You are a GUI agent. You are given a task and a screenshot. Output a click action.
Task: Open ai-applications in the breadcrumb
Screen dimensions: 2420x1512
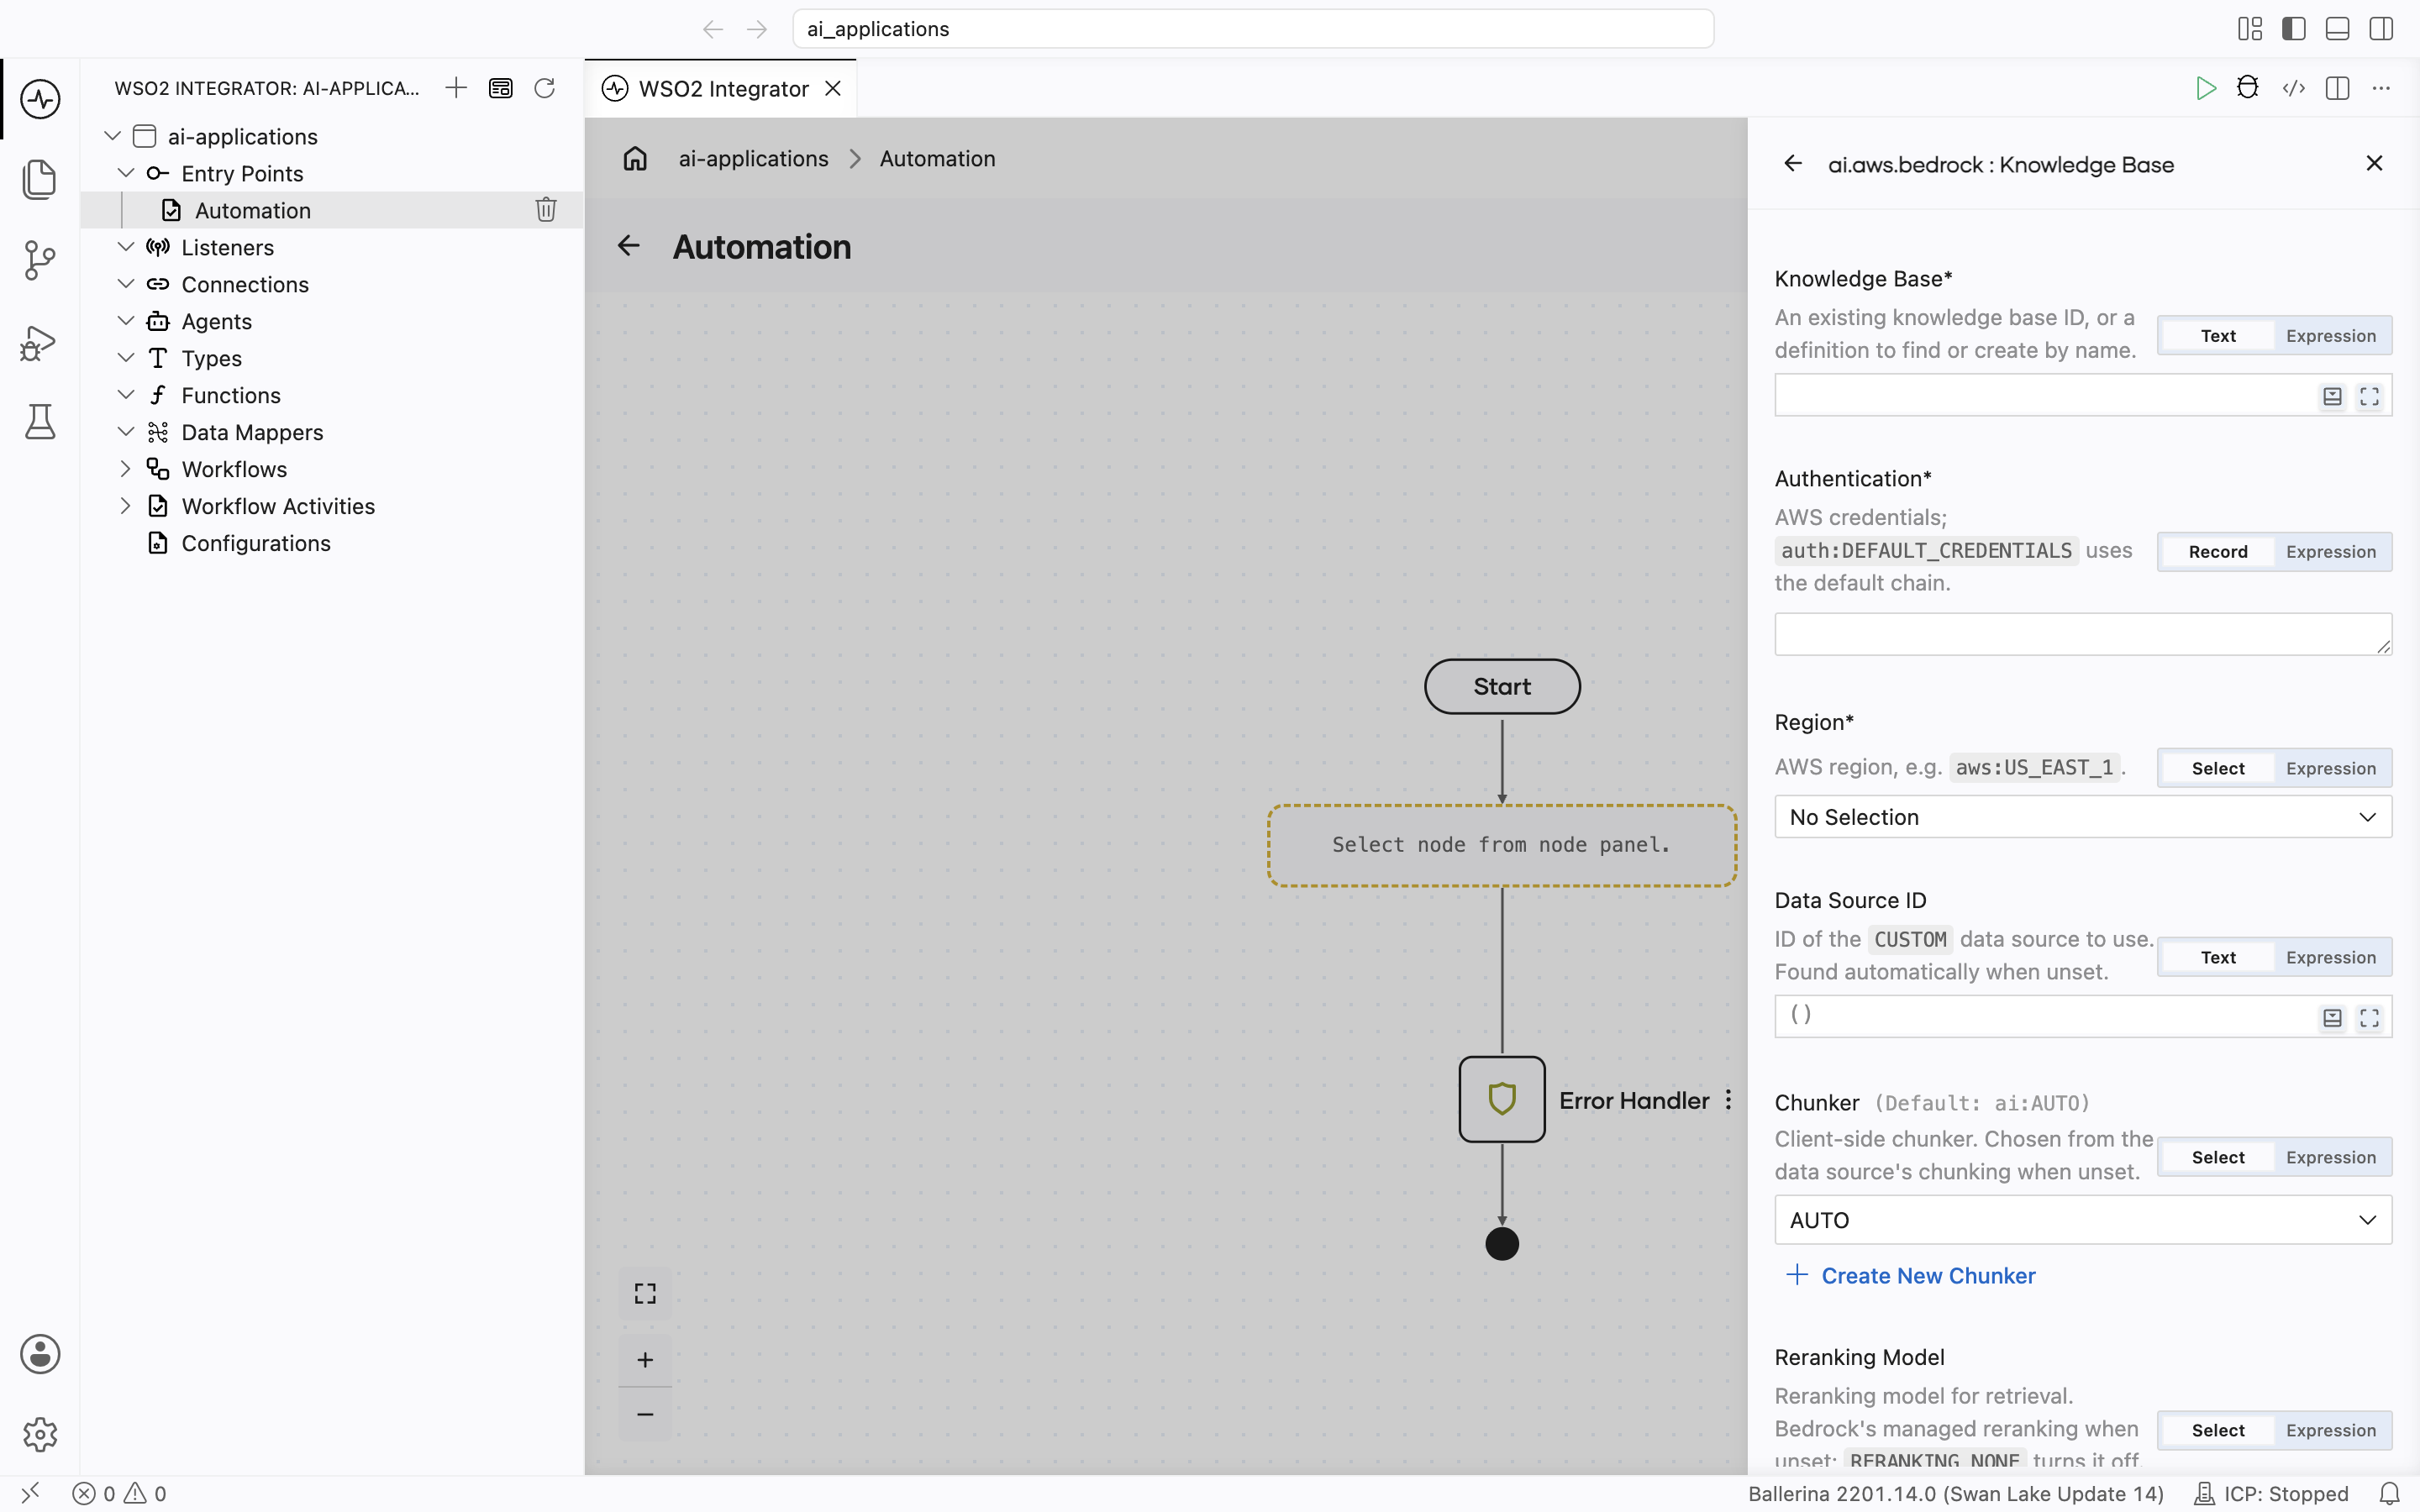[753, 159]
